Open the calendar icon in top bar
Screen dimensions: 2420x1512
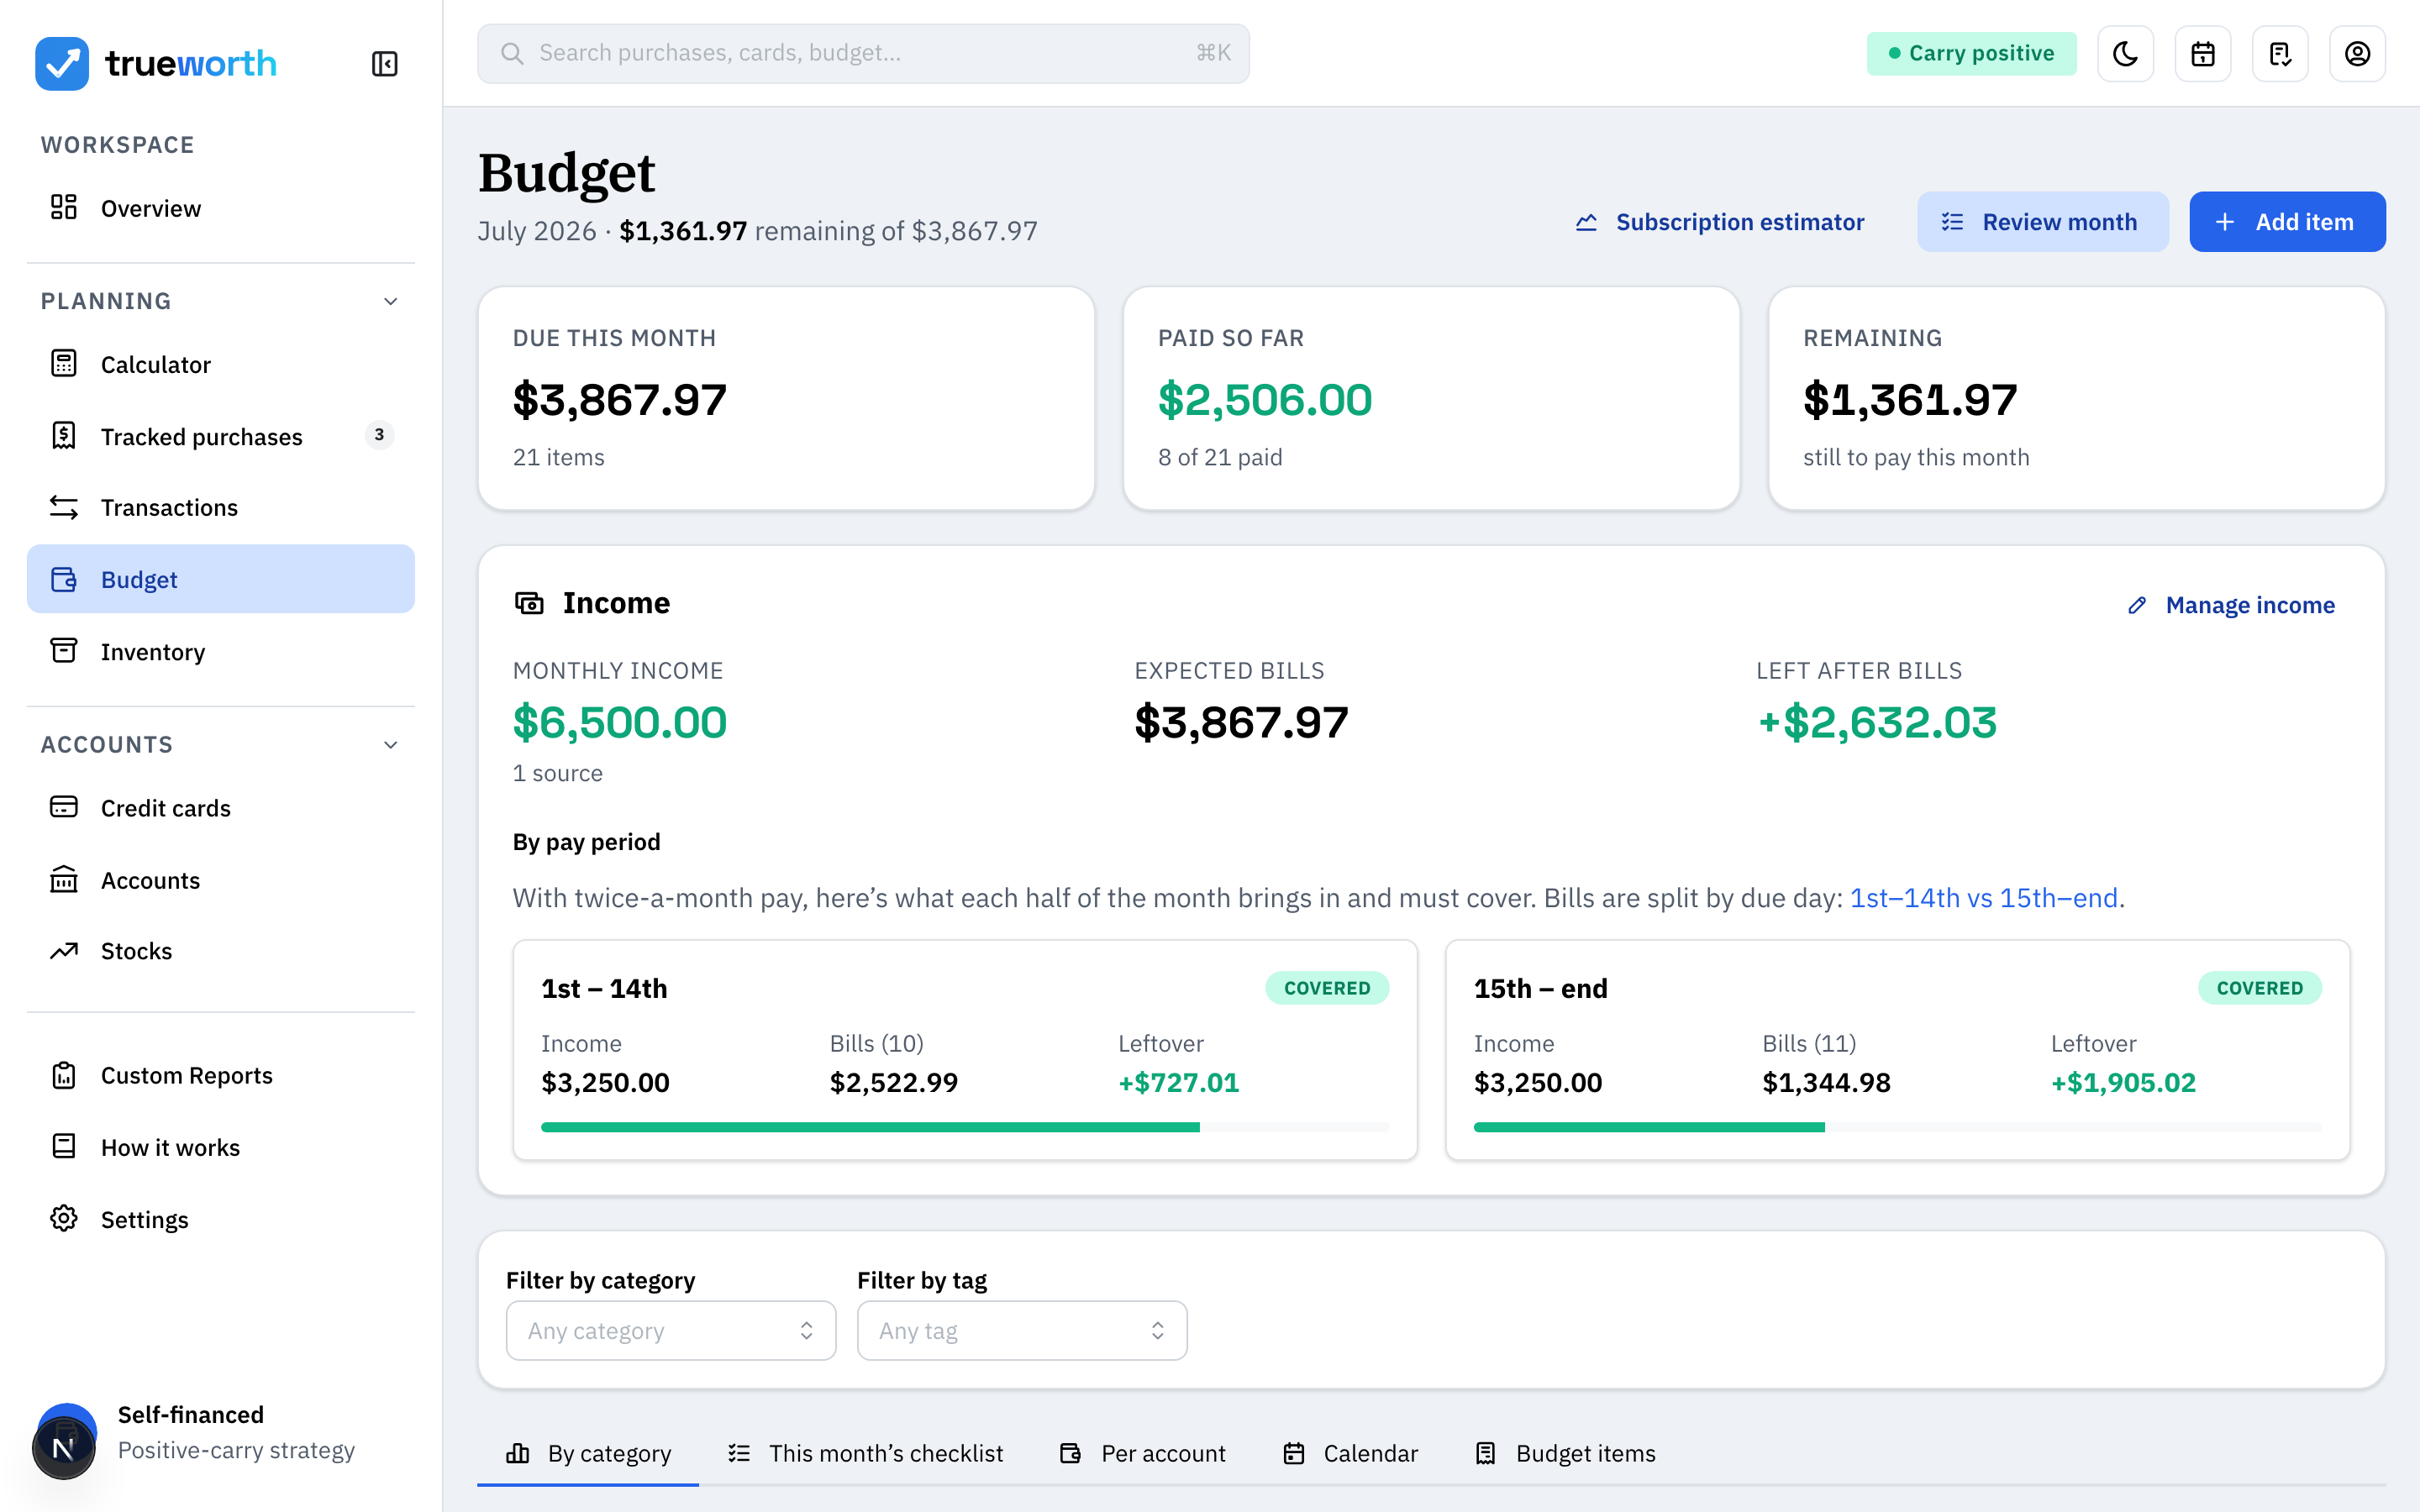pyautogui.click(x=2203, y=54)
